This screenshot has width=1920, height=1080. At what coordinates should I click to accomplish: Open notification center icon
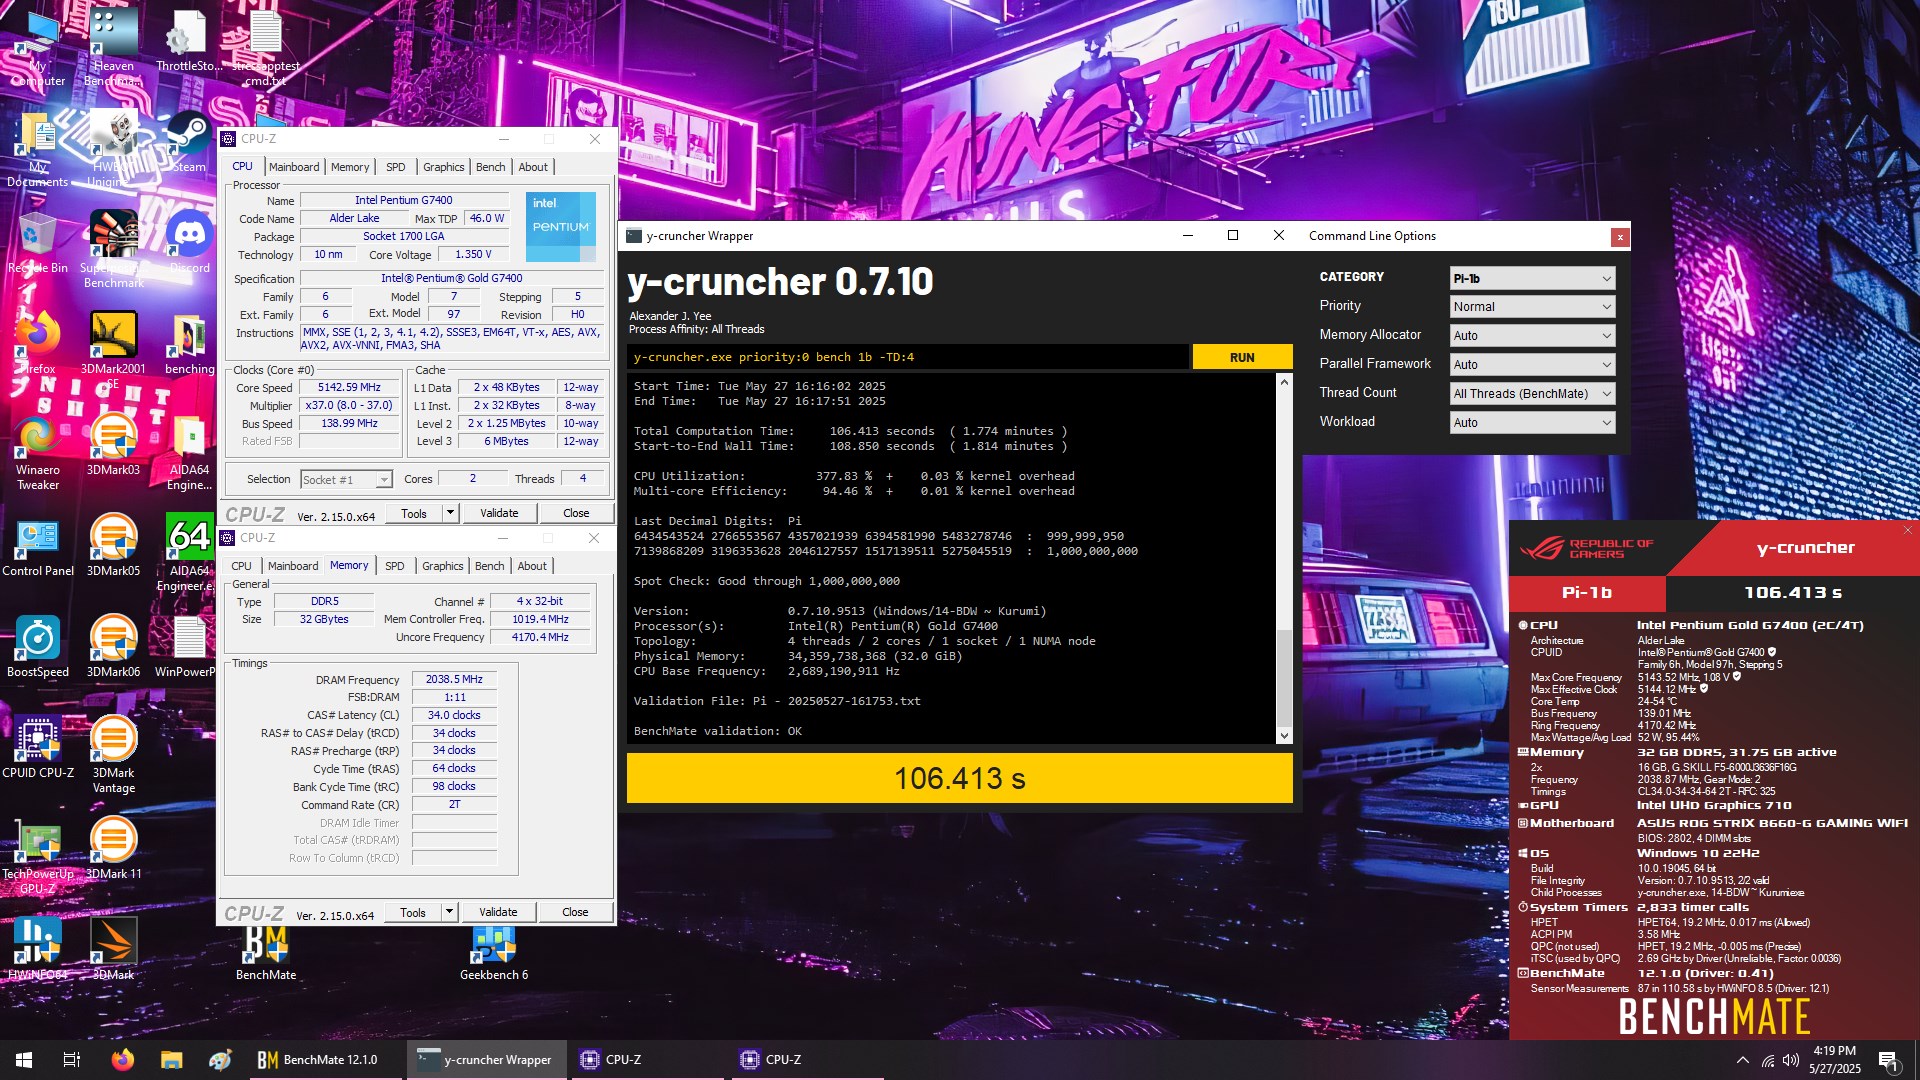tap(1889, 1061)
